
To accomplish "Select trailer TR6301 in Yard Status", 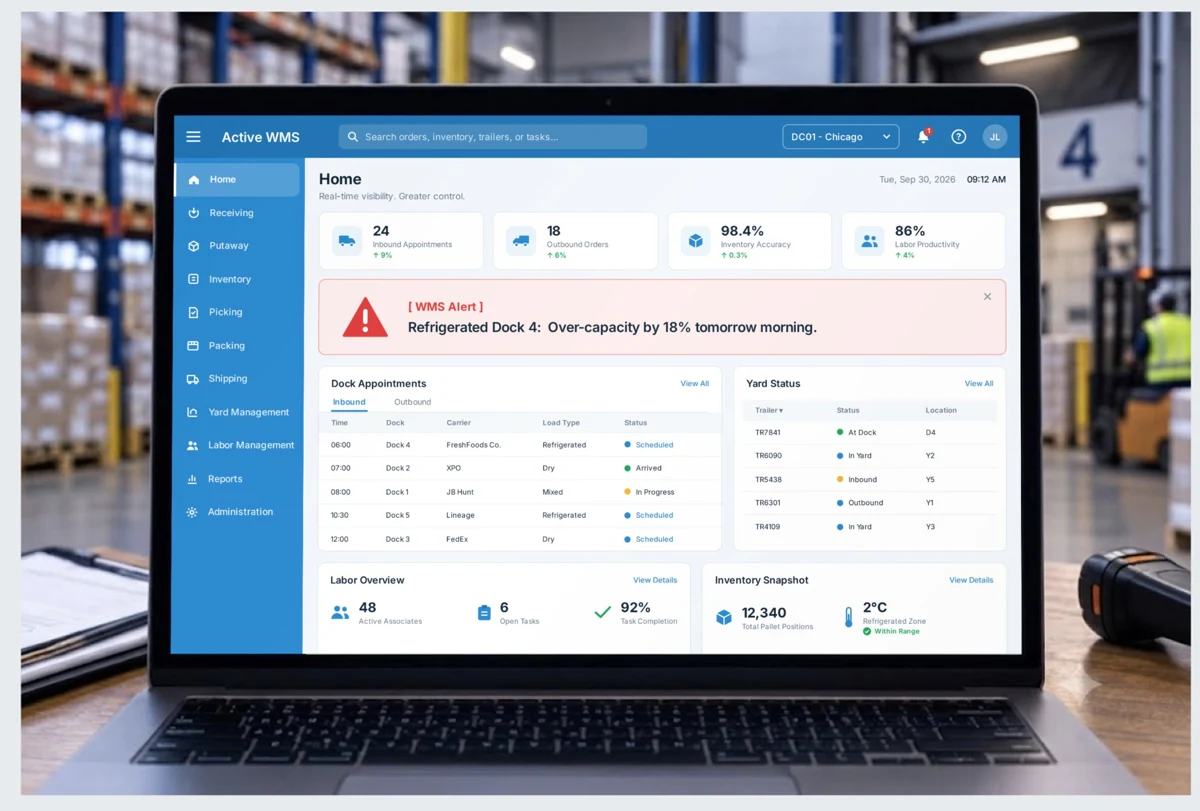I will 768,503.
